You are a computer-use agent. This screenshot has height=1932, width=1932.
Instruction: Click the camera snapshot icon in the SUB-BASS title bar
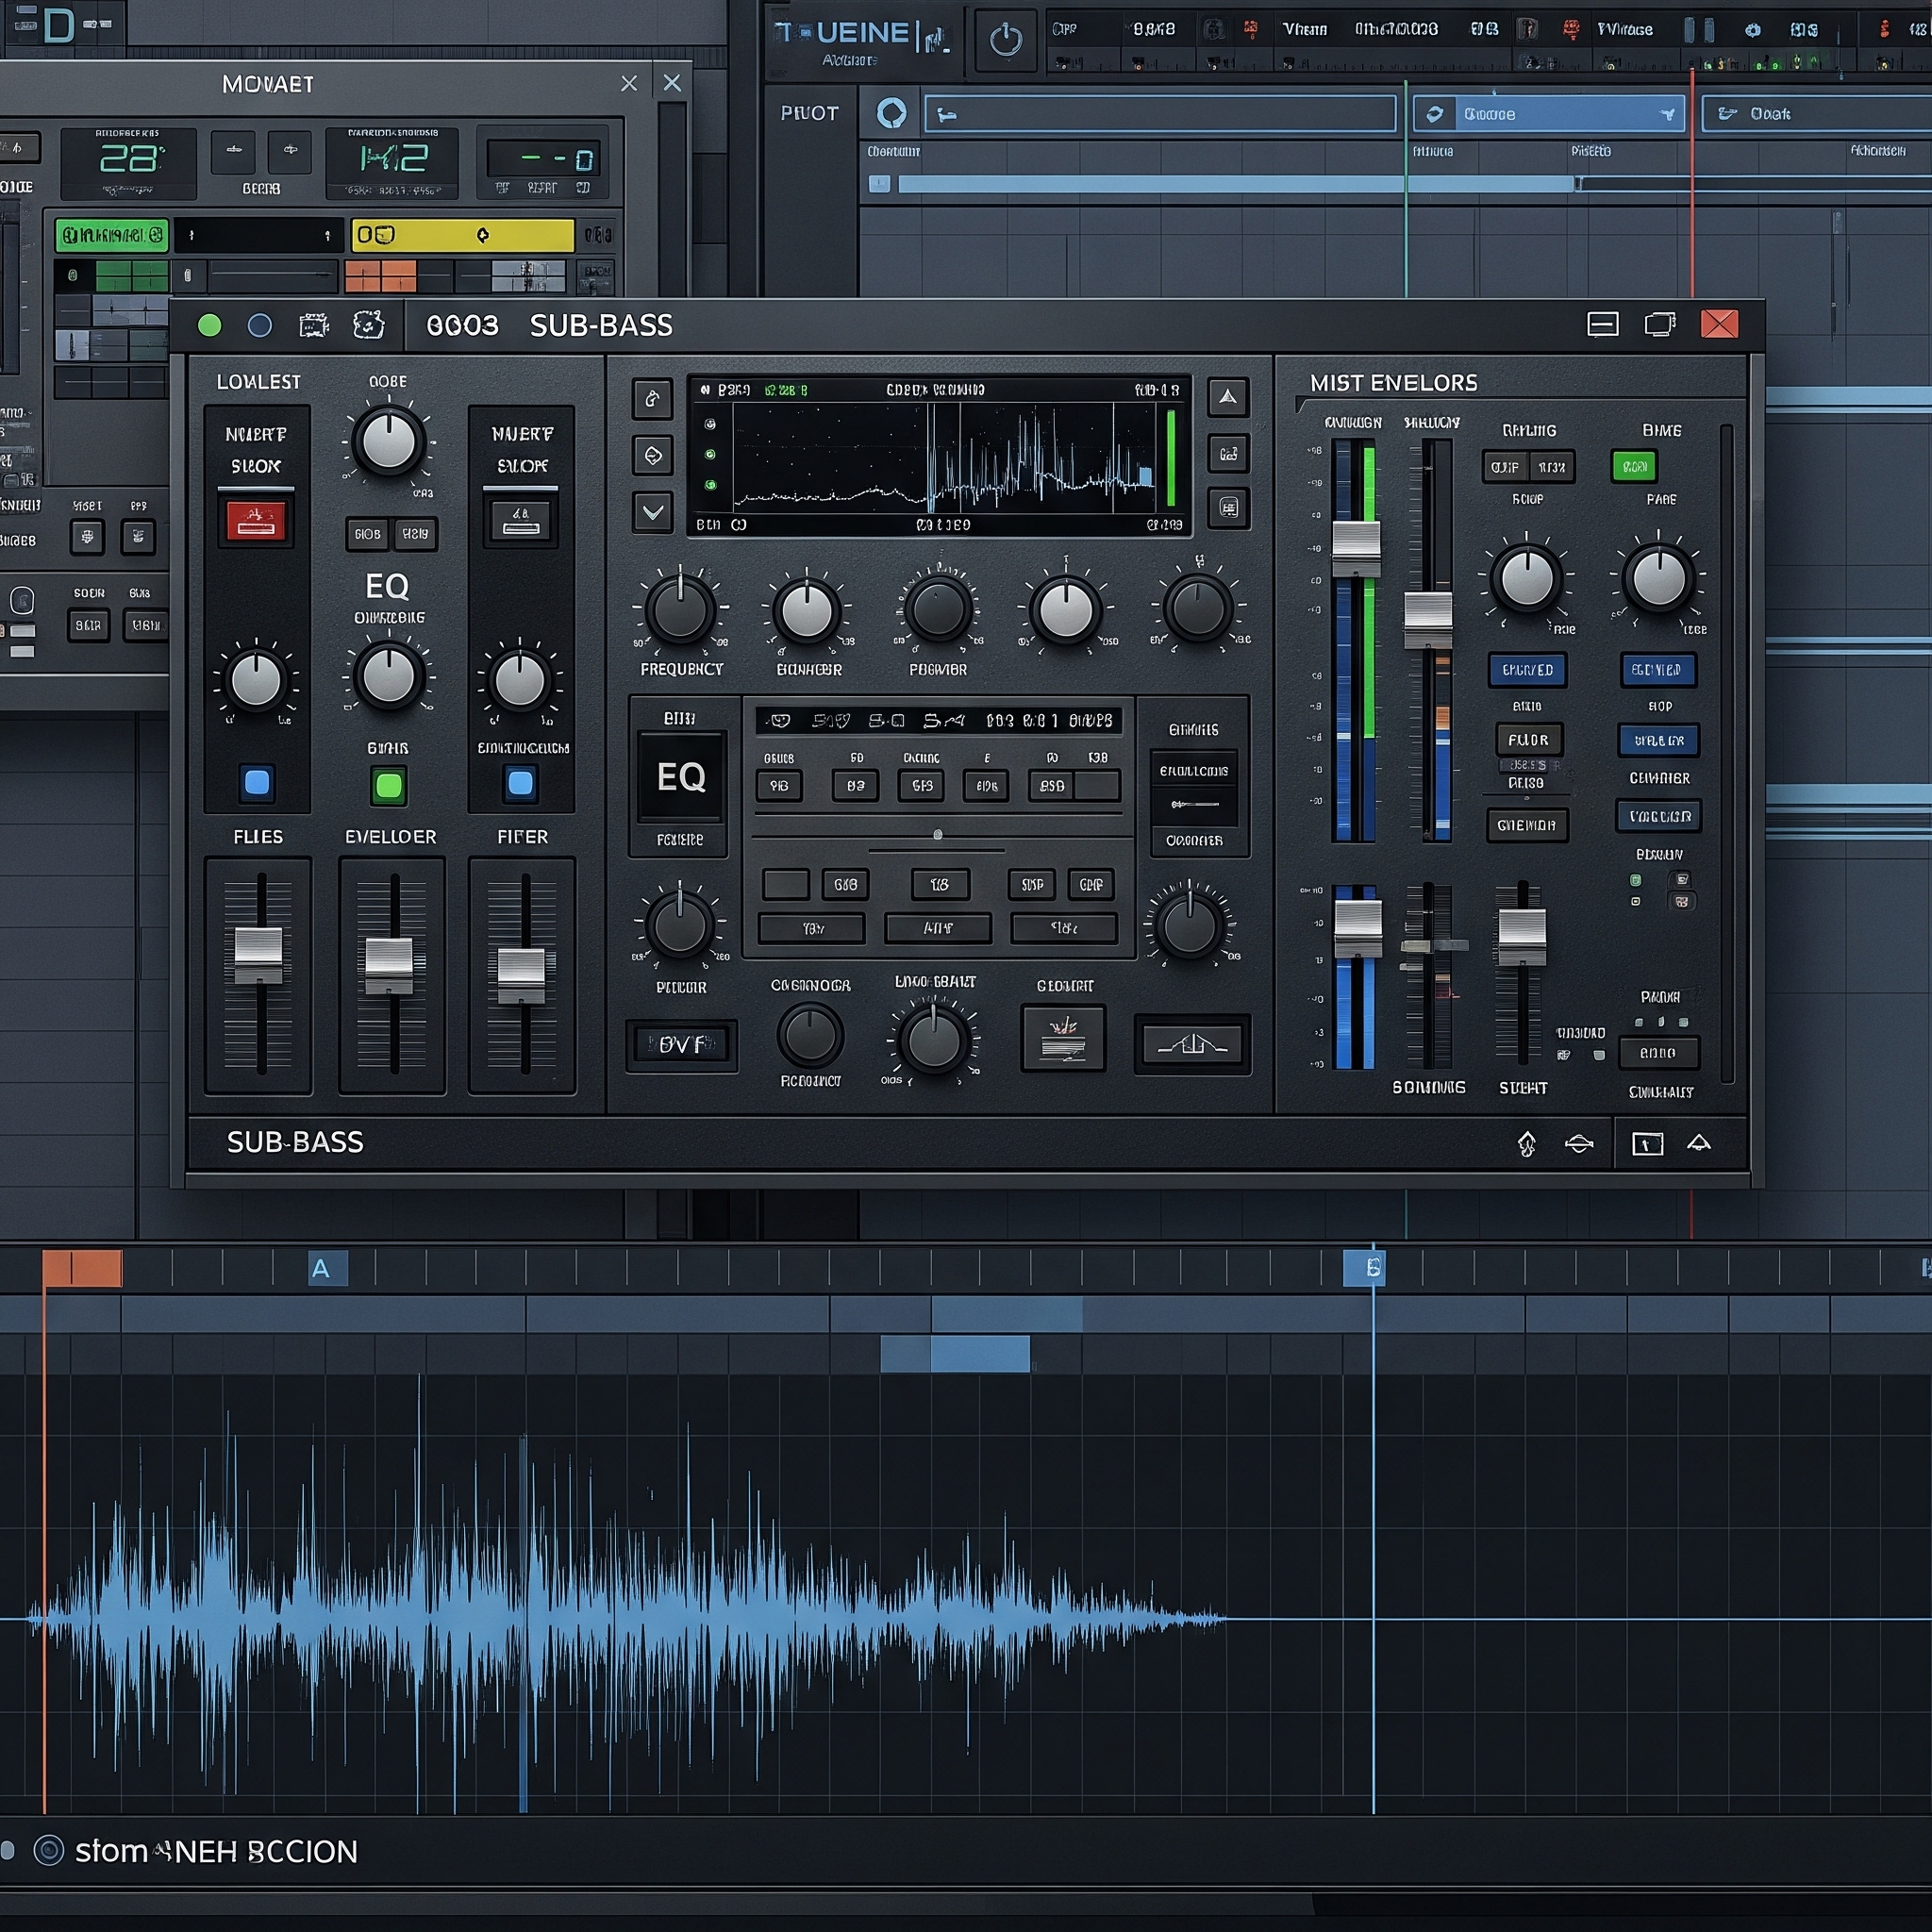tap(314, 325)
